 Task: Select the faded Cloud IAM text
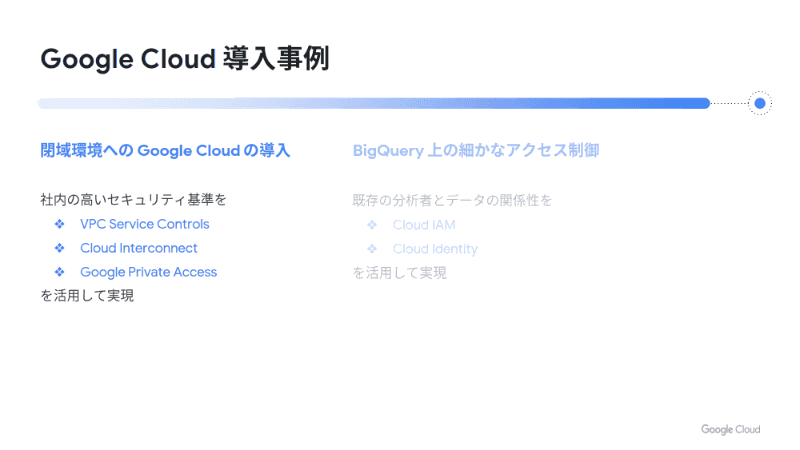tap(424, 225)
